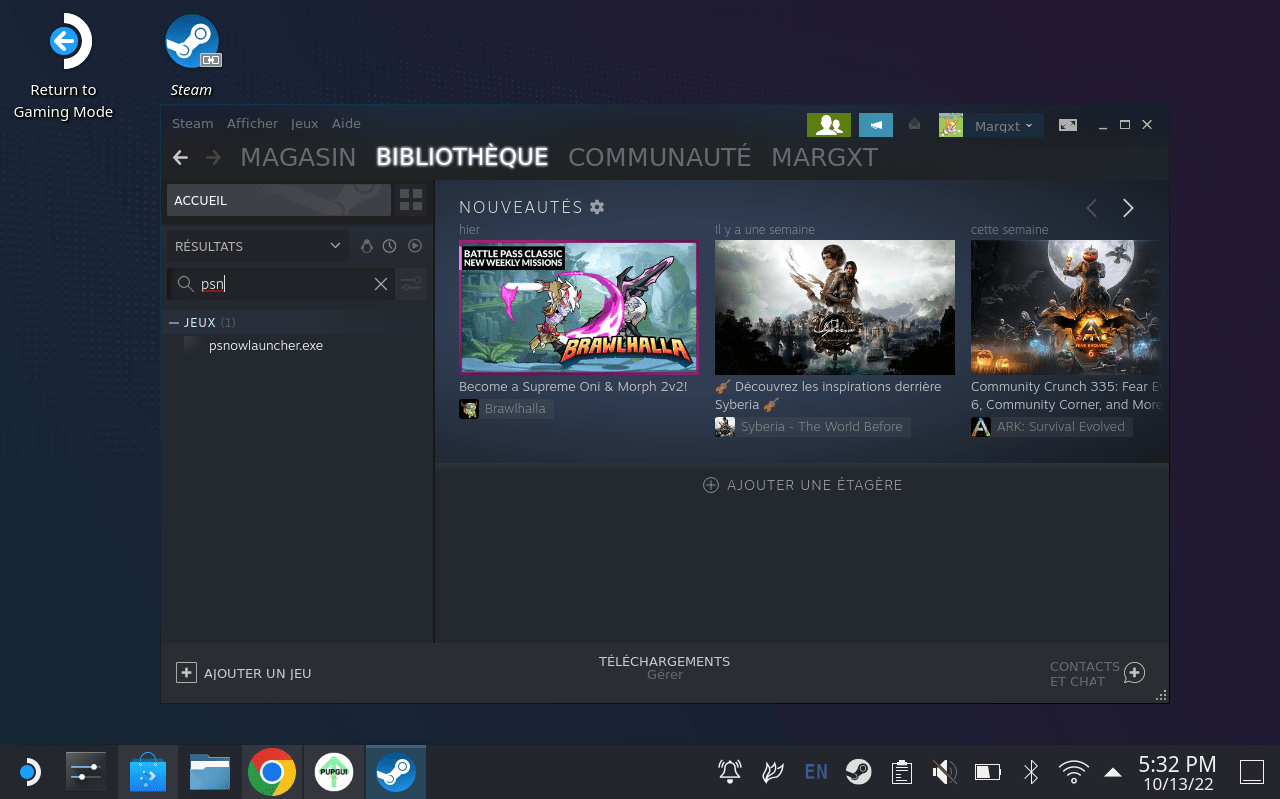The height and width of the screenshot is (799, 1280).
Task: Open Steam tray icon
Action: 858,772
